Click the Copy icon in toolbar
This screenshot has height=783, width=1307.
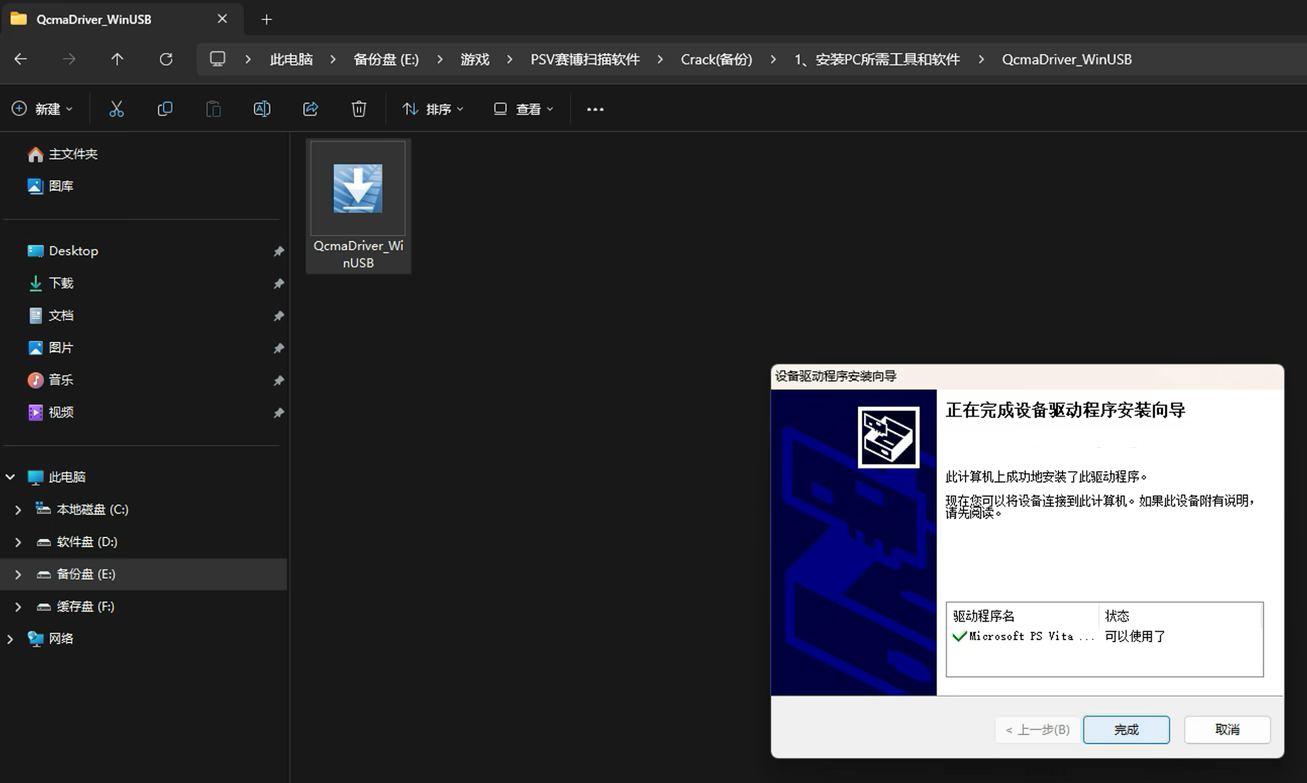(x=165, y=109)
